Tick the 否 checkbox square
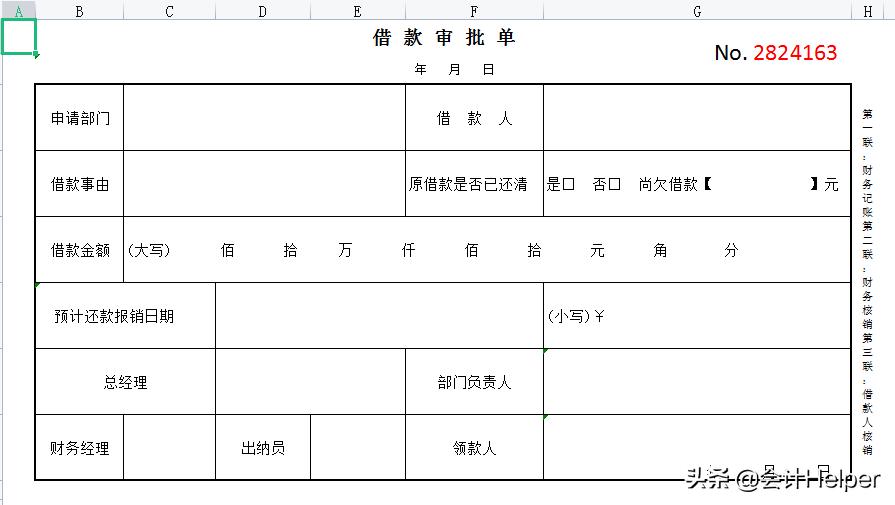 614,184
